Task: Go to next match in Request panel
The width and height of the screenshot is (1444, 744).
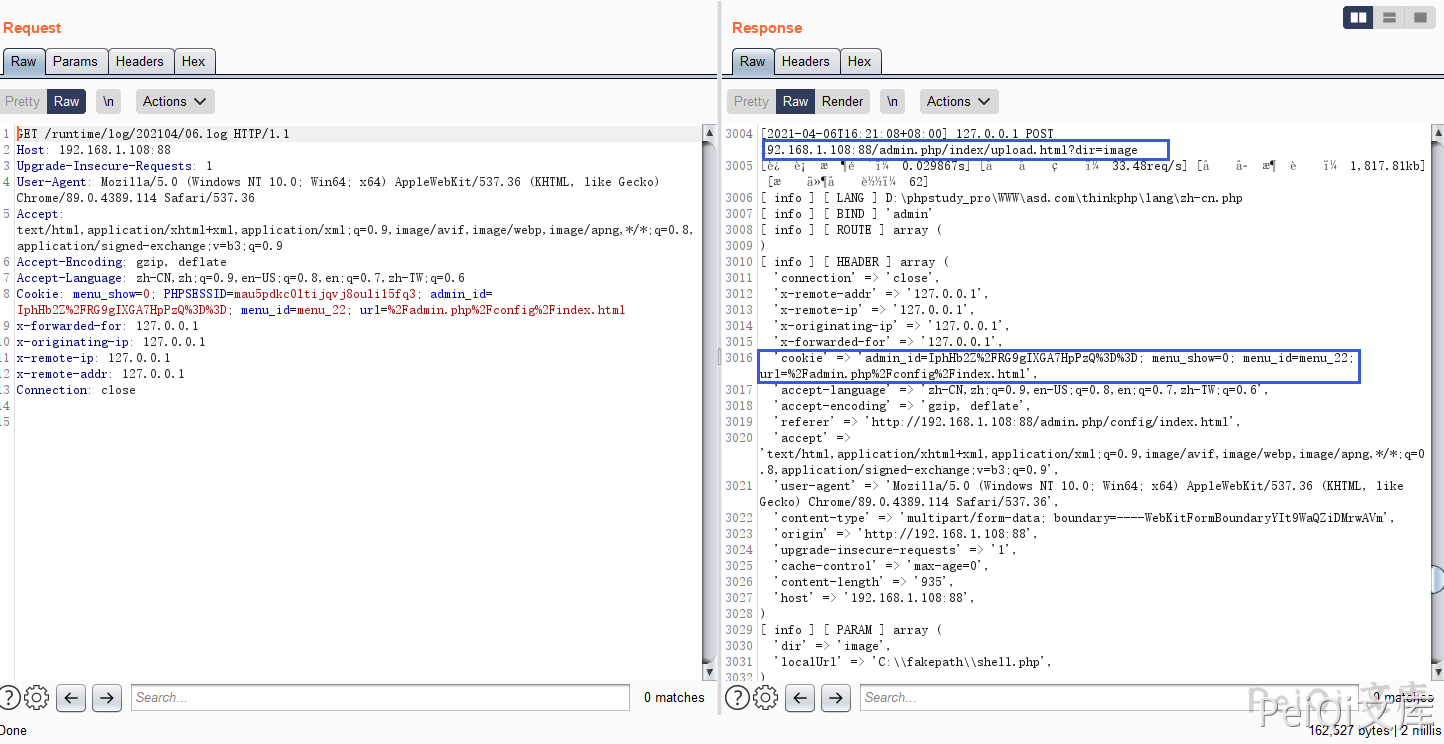Action: pos(106,697)
